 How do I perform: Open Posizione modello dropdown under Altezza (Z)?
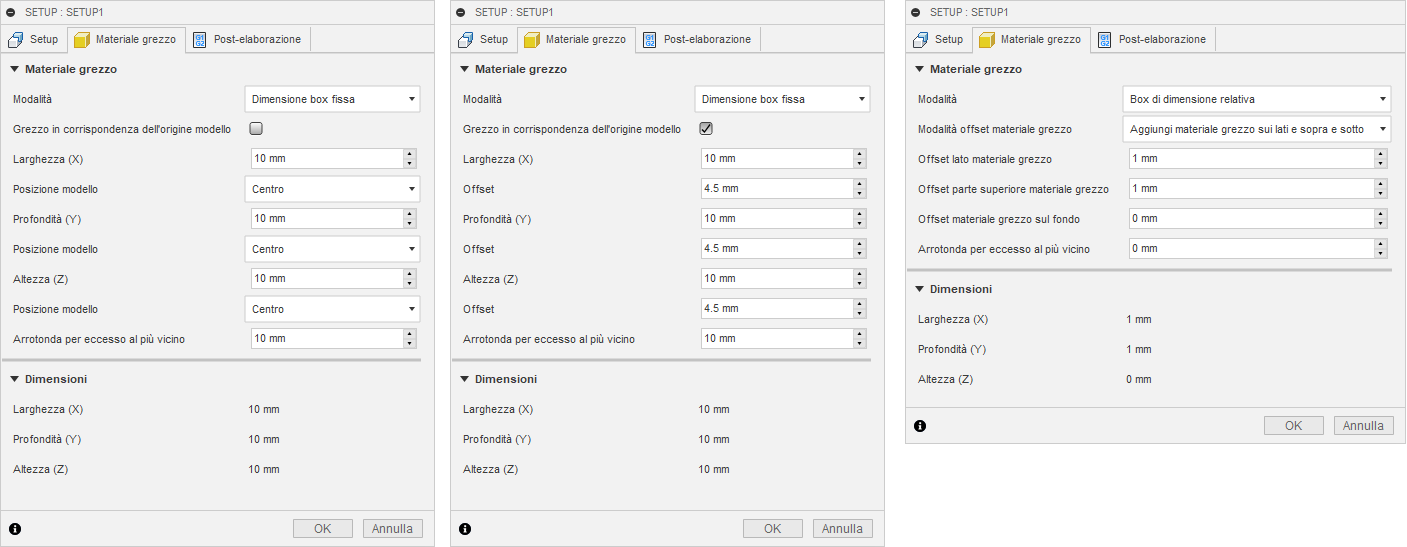coord(332,309)
